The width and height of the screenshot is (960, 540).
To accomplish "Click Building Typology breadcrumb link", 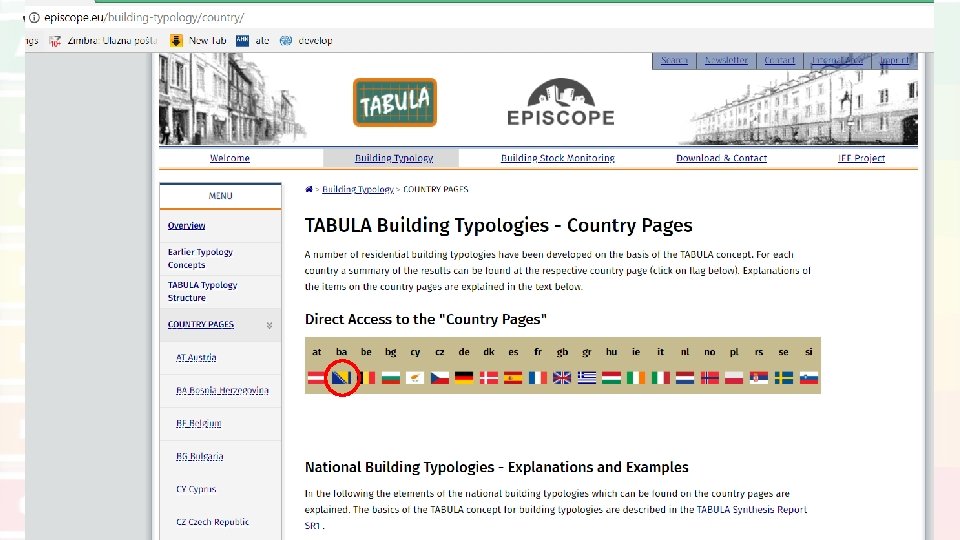I will point(358,189).
